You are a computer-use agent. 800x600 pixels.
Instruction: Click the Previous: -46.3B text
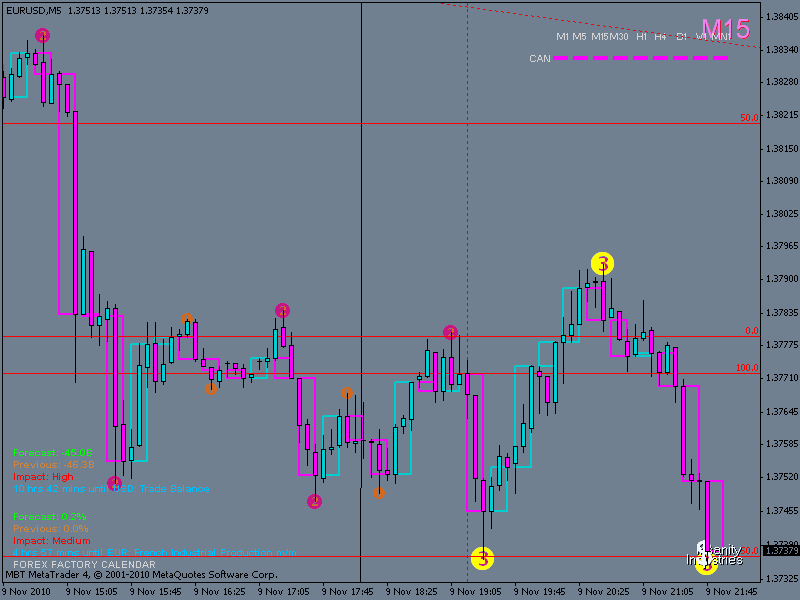click(x=54, y=465)
